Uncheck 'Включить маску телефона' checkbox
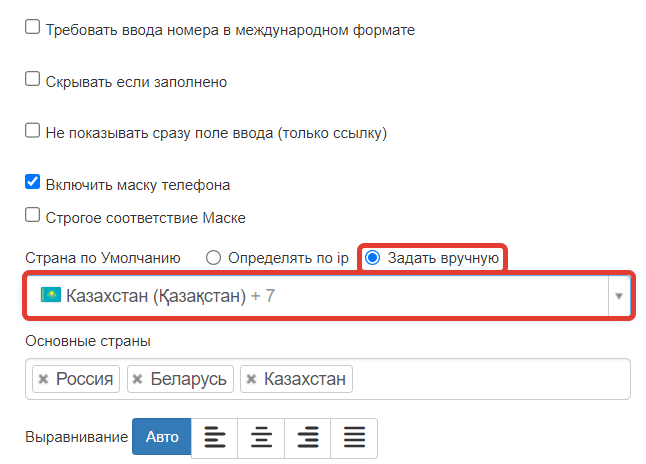This screenshot has height=464, width=646. (x=33, y=182)
